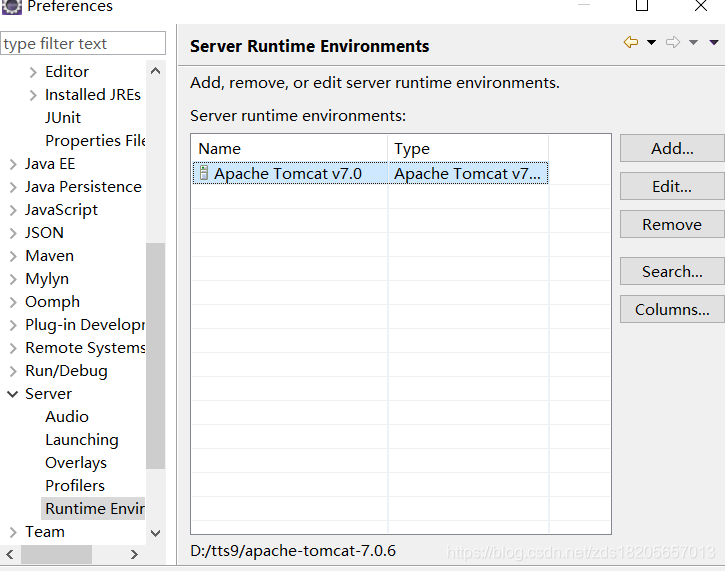This screenshot has width=725, height=571.
Task: Click the Preferences window gear icon
Action: tap(12, 6)
